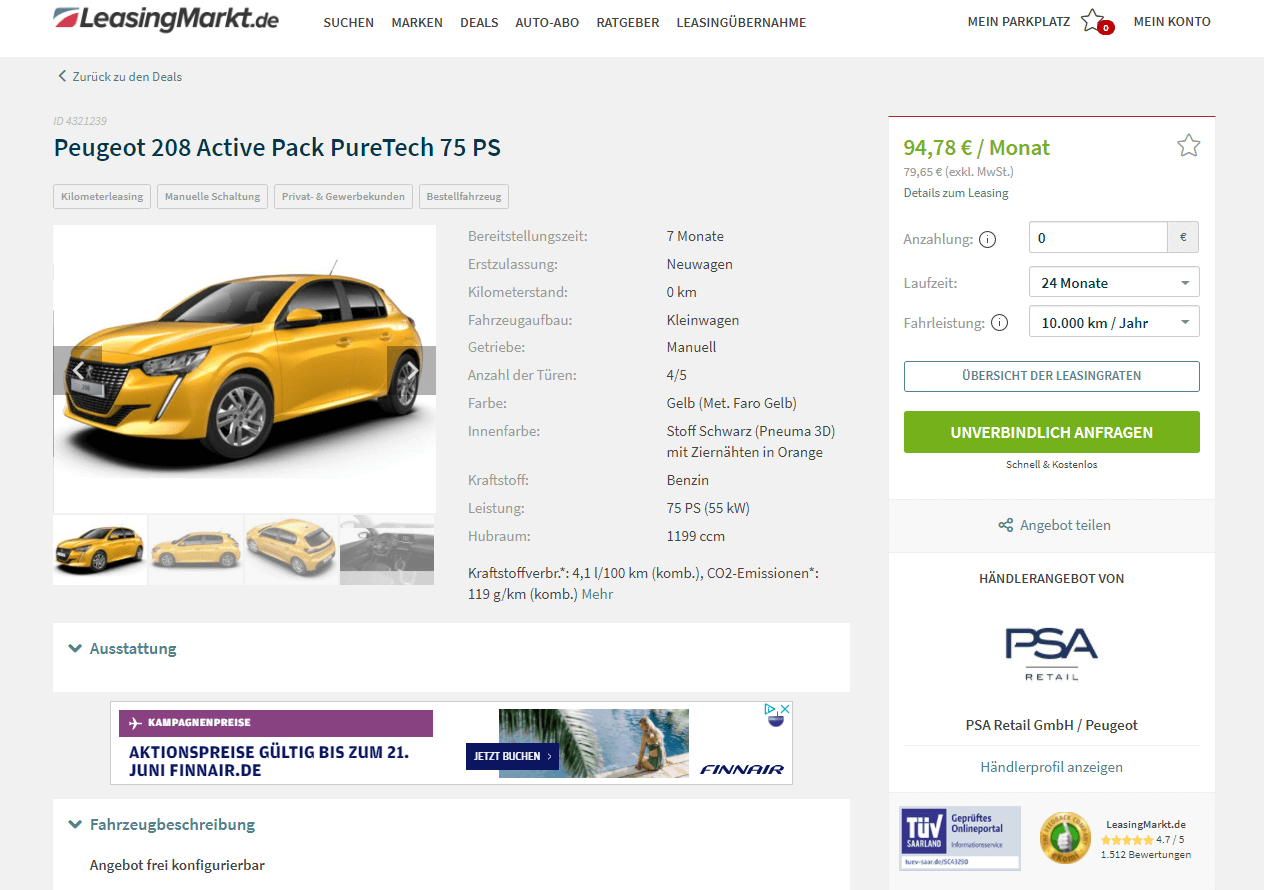The image size is (1264, 890).
Task: Go back via Zurück zu den Deals
Action: [x=127, y=76]
